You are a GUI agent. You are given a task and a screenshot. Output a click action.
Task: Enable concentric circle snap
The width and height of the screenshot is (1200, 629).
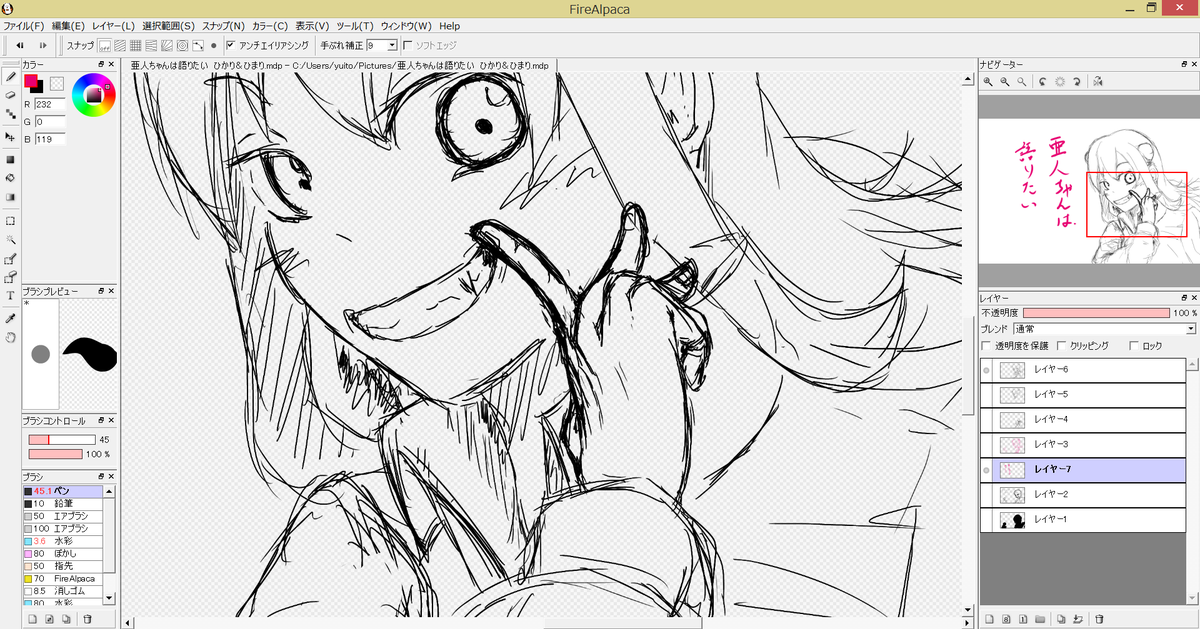[x=183, y=45]
